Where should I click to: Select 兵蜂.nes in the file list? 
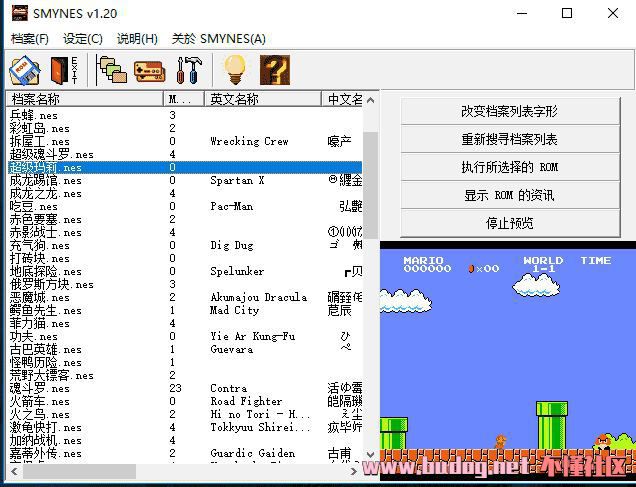click(34, 115)
